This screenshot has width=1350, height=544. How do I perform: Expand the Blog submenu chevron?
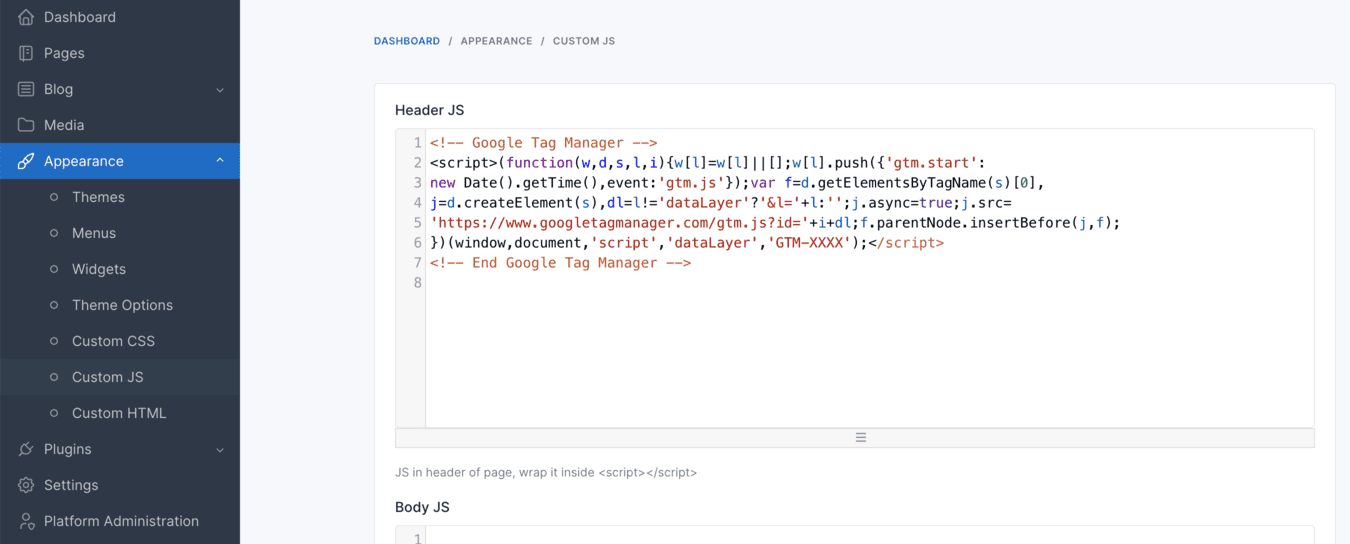[220, 90]
